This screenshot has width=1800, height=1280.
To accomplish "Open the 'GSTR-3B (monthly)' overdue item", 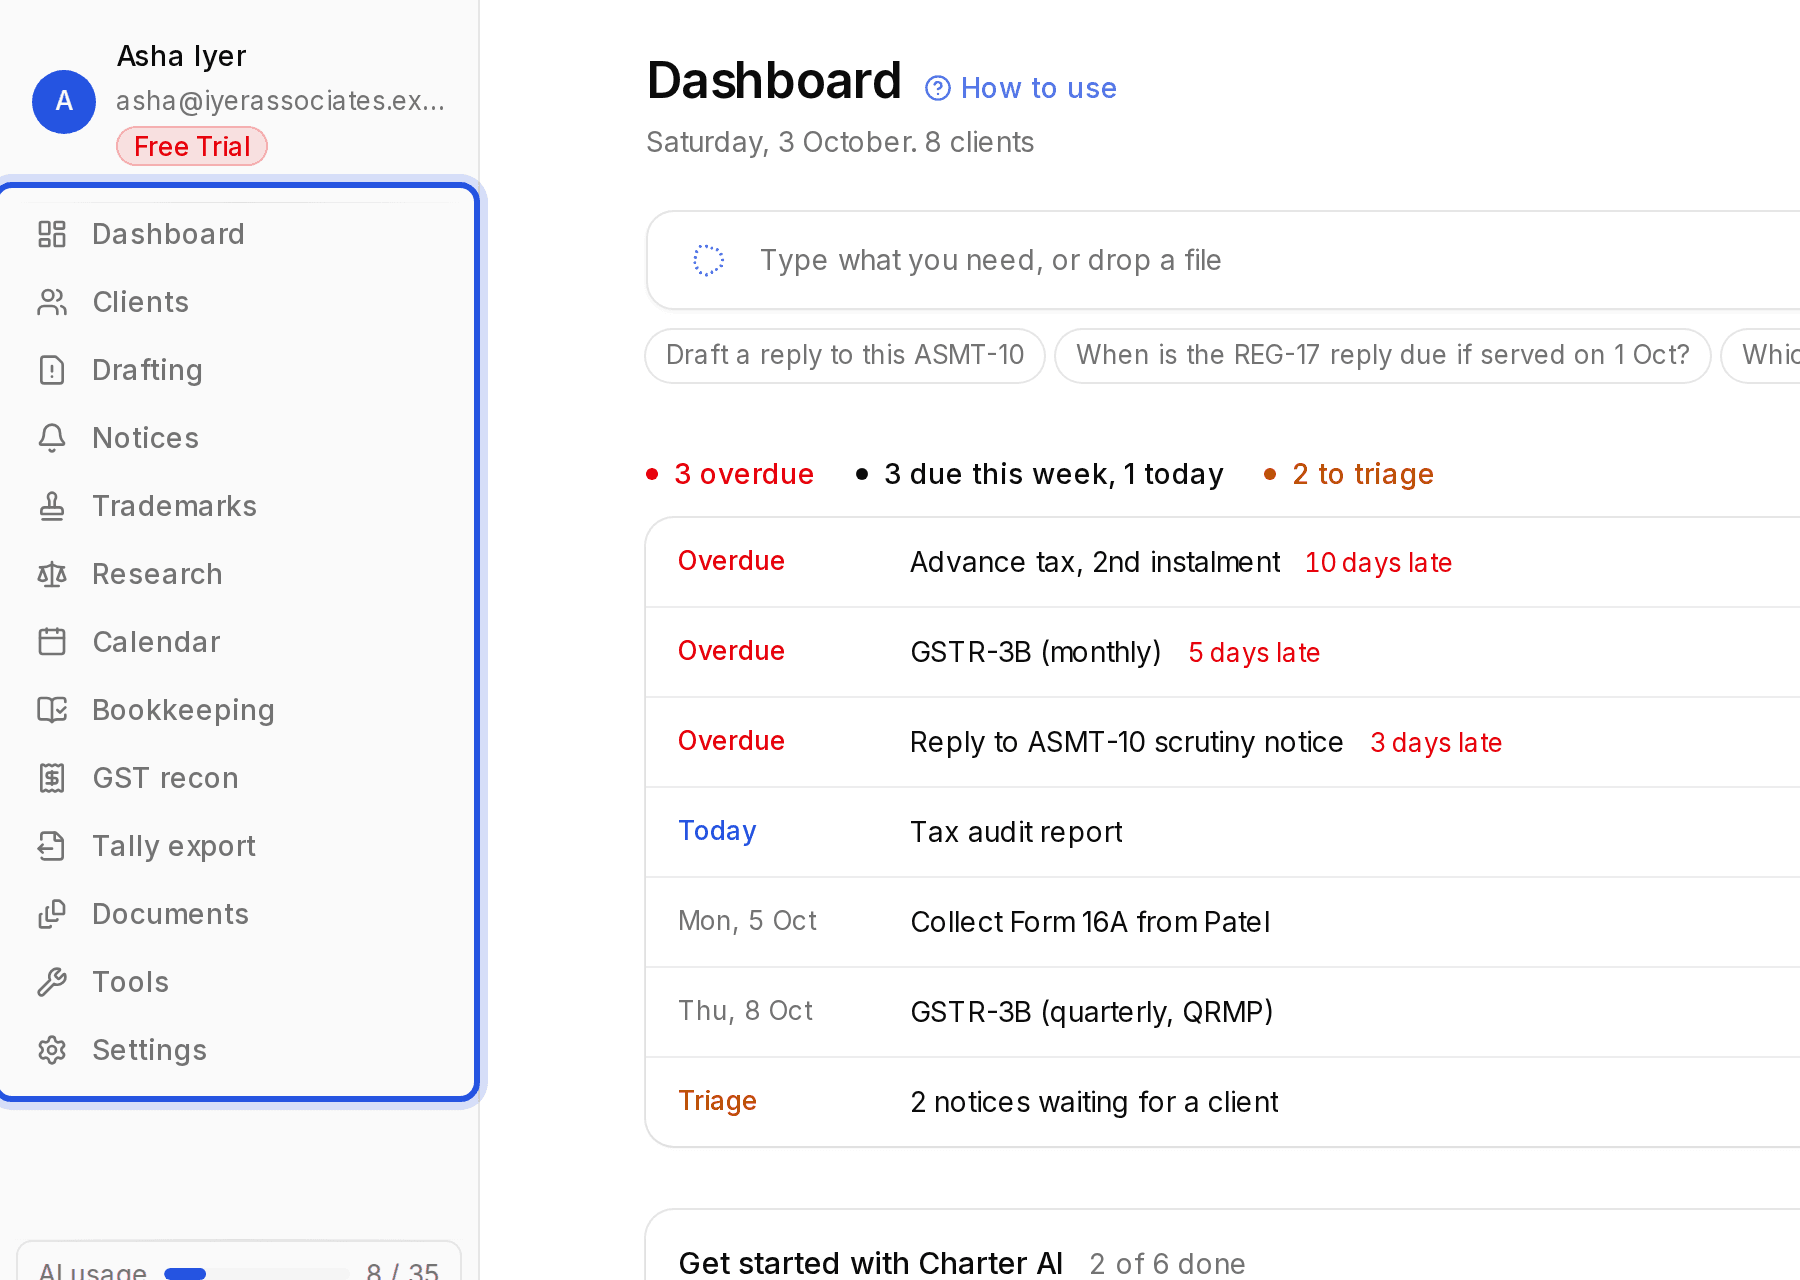I will coord(1222,652).
